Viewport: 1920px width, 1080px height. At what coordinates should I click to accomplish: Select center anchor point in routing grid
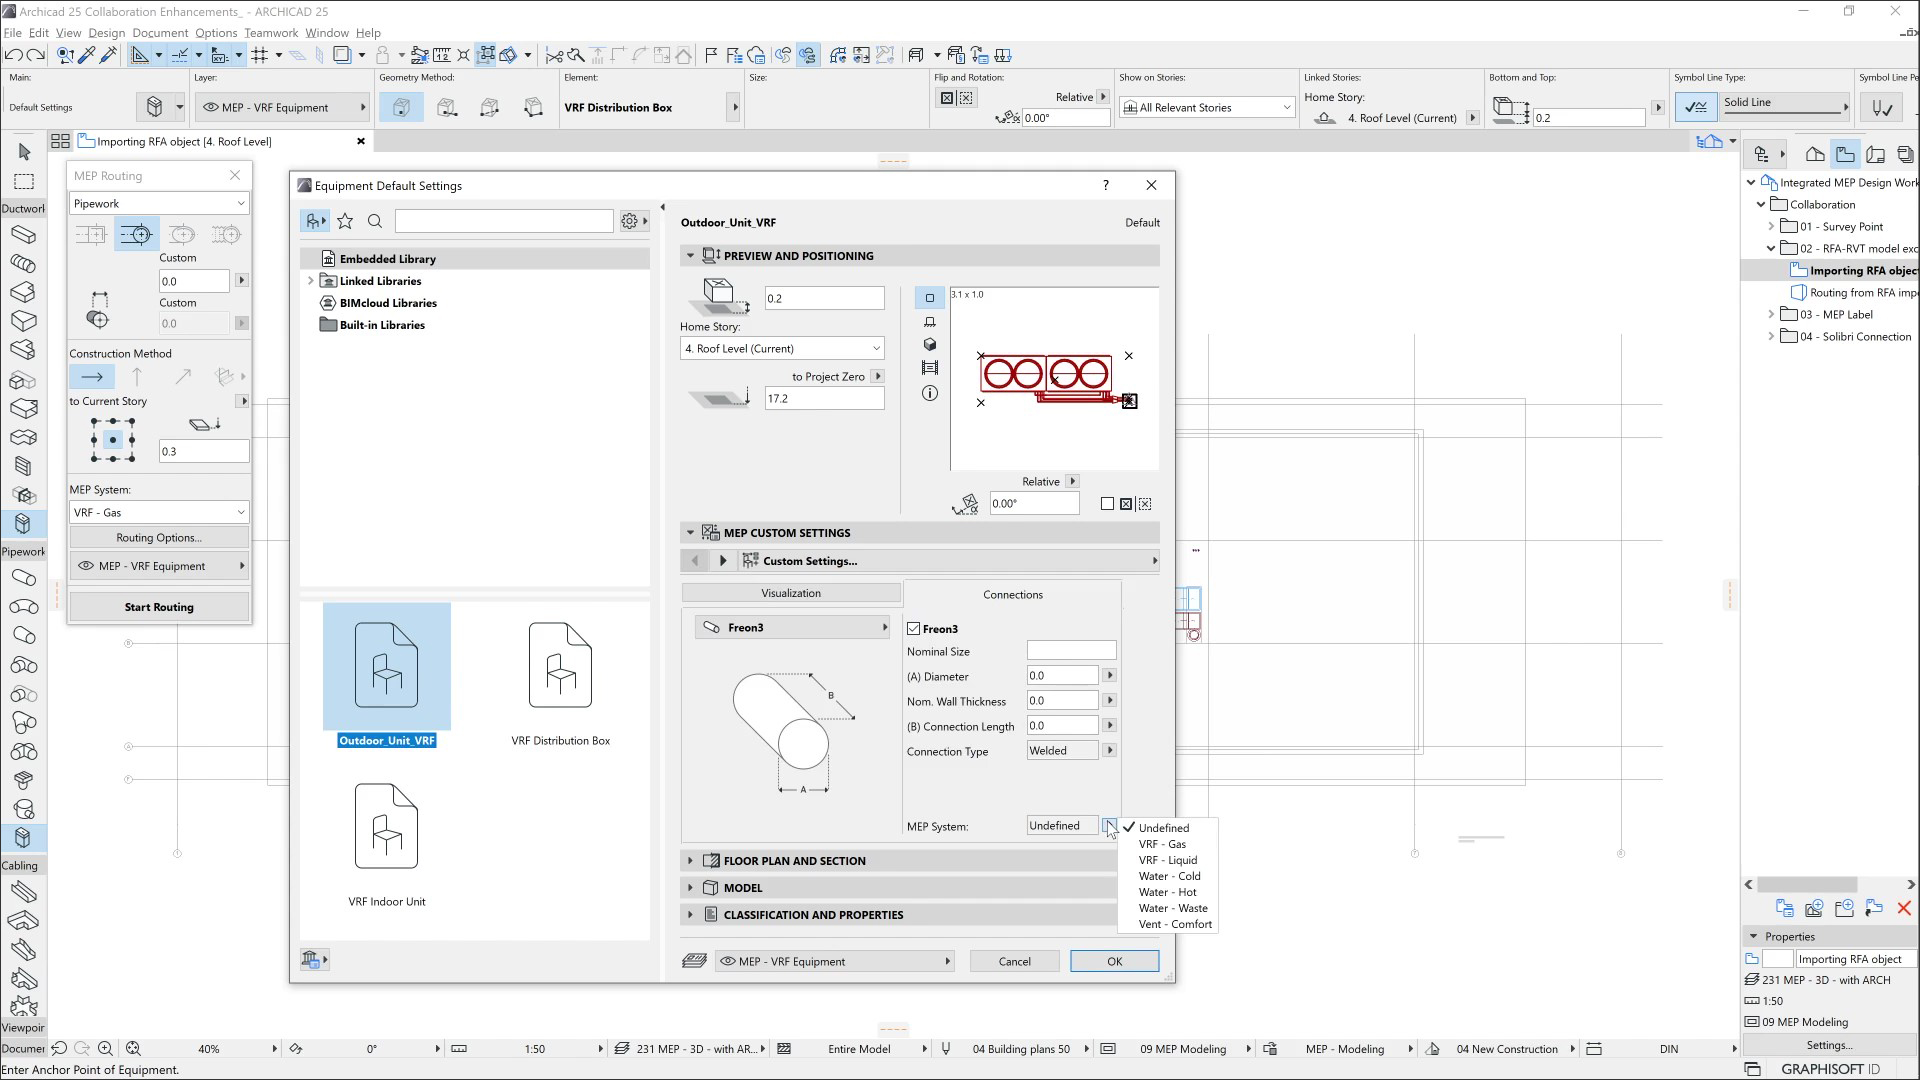coord(113,440)
